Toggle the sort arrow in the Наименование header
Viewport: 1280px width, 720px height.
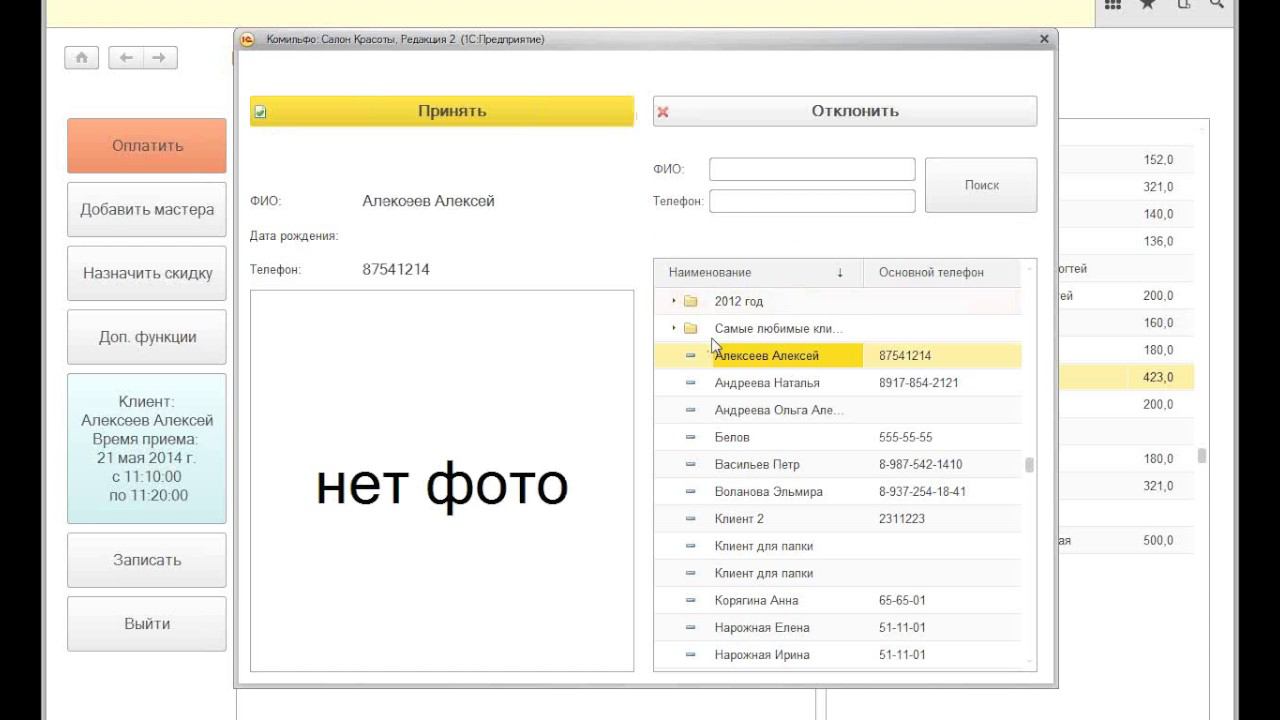pos(840,272)
